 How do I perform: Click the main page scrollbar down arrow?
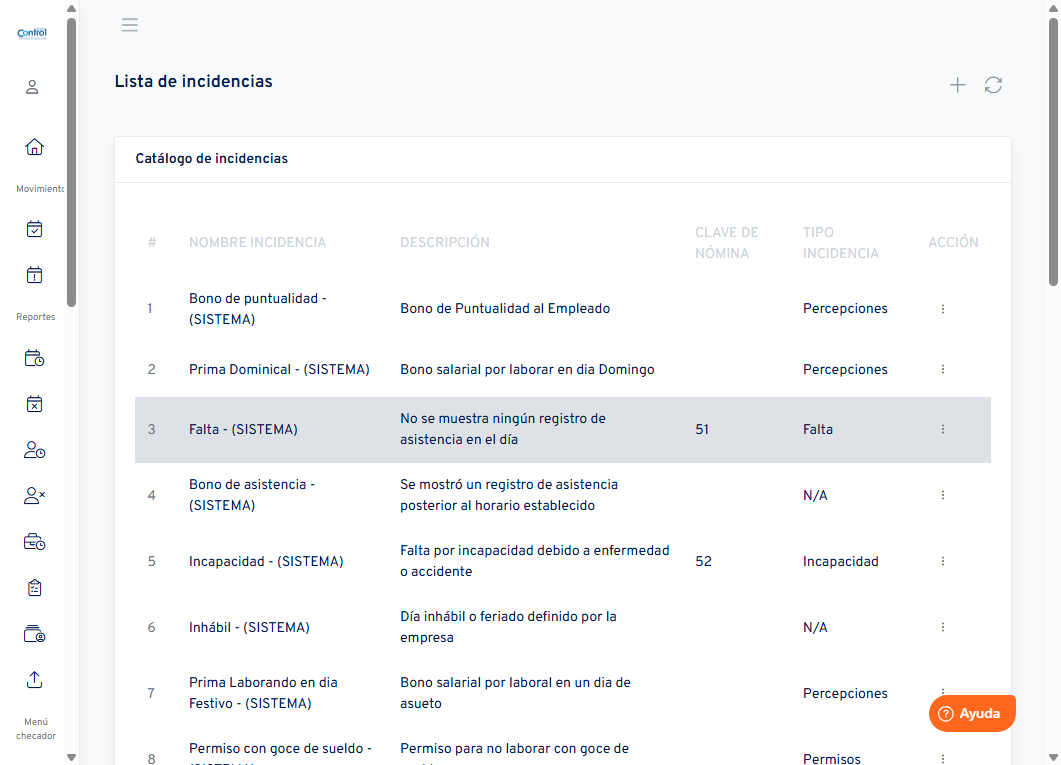coord(1053,758)
